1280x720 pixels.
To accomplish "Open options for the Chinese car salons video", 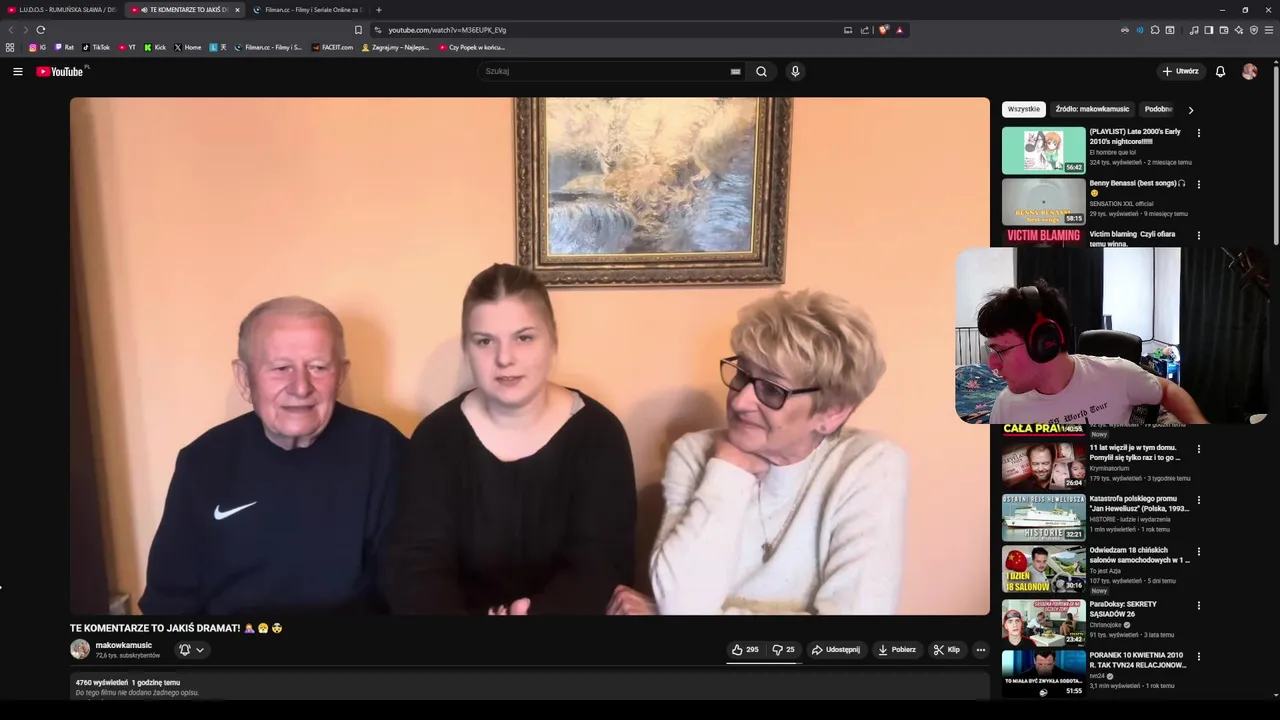I will tap(1198, 551).
